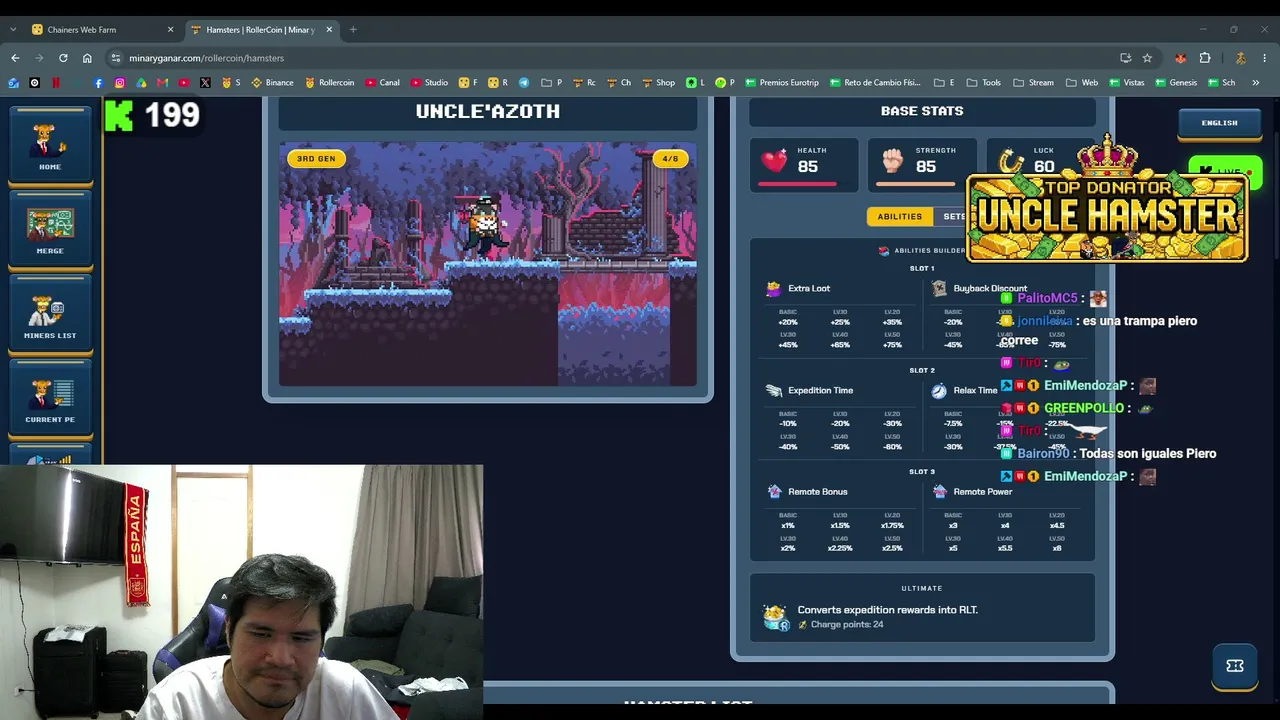Open the Vistas bookmark
The image size is (1280, 720).
tap(1126, 83)
